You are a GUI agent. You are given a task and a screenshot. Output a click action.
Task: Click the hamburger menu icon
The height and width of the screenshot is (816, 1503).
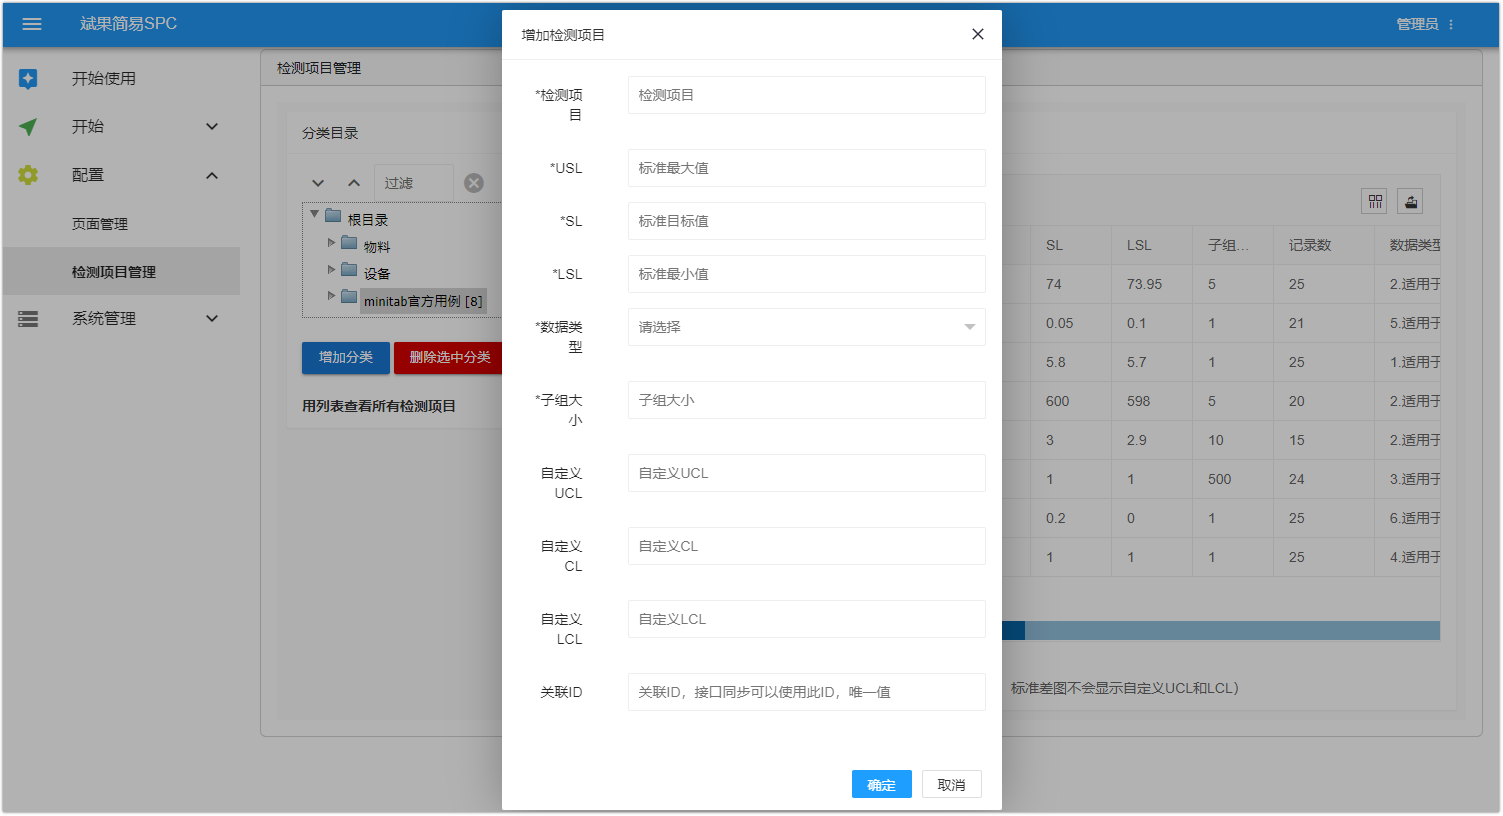pyautogui.click(x=32, y=24)
